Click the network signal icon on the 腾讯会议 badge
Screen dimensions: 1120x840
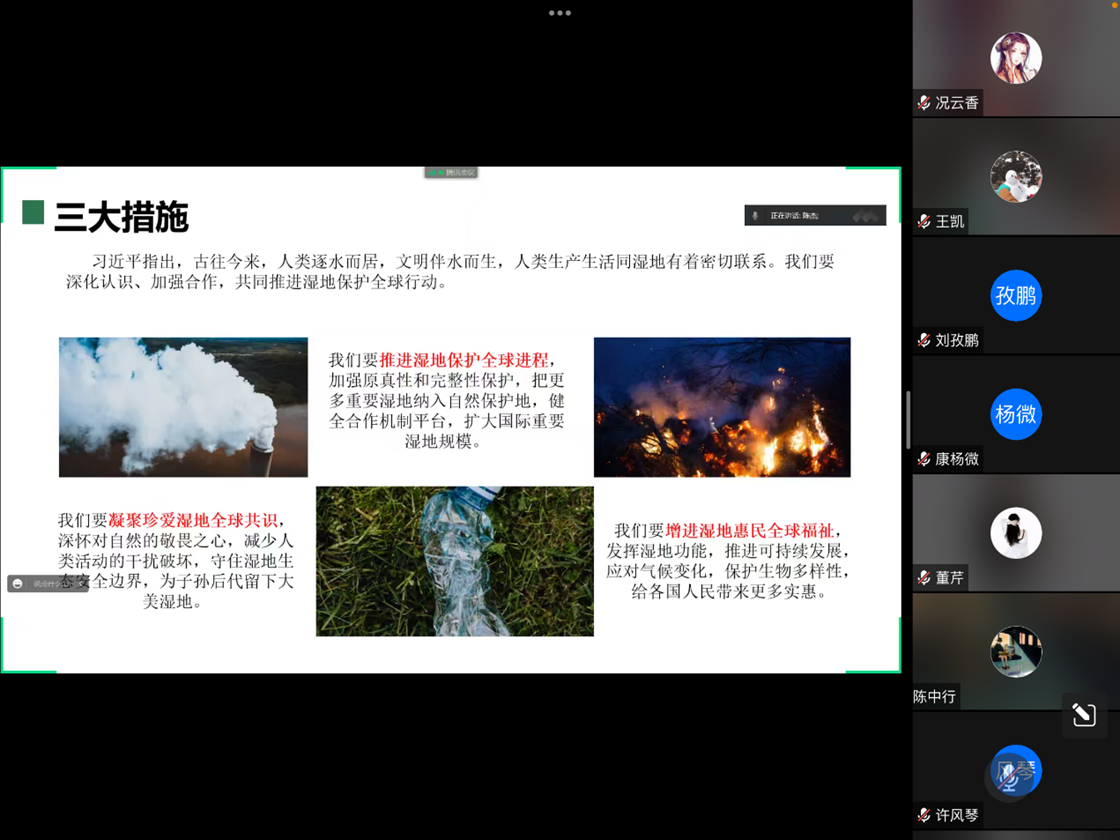tap(430, 171)
